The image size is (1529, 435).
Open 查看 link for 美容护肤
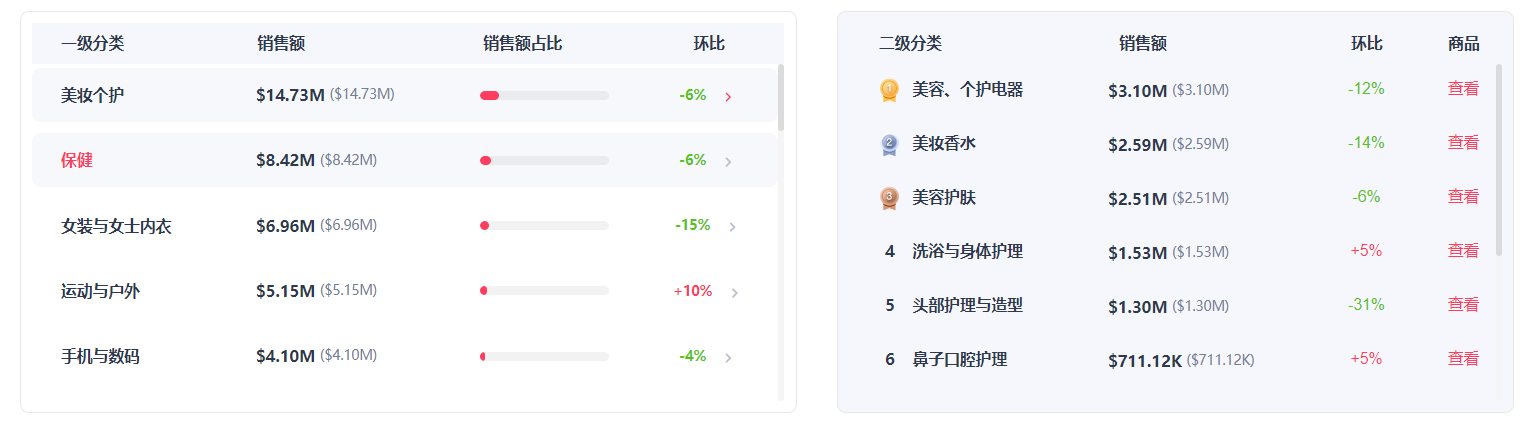click(x=1462, y=197)
